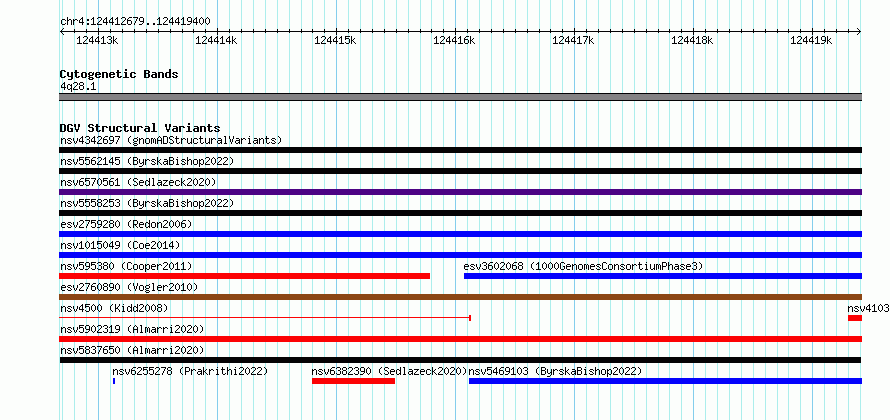
Task: Select the DGV Structural Variants track title
Action: point(140,128)
